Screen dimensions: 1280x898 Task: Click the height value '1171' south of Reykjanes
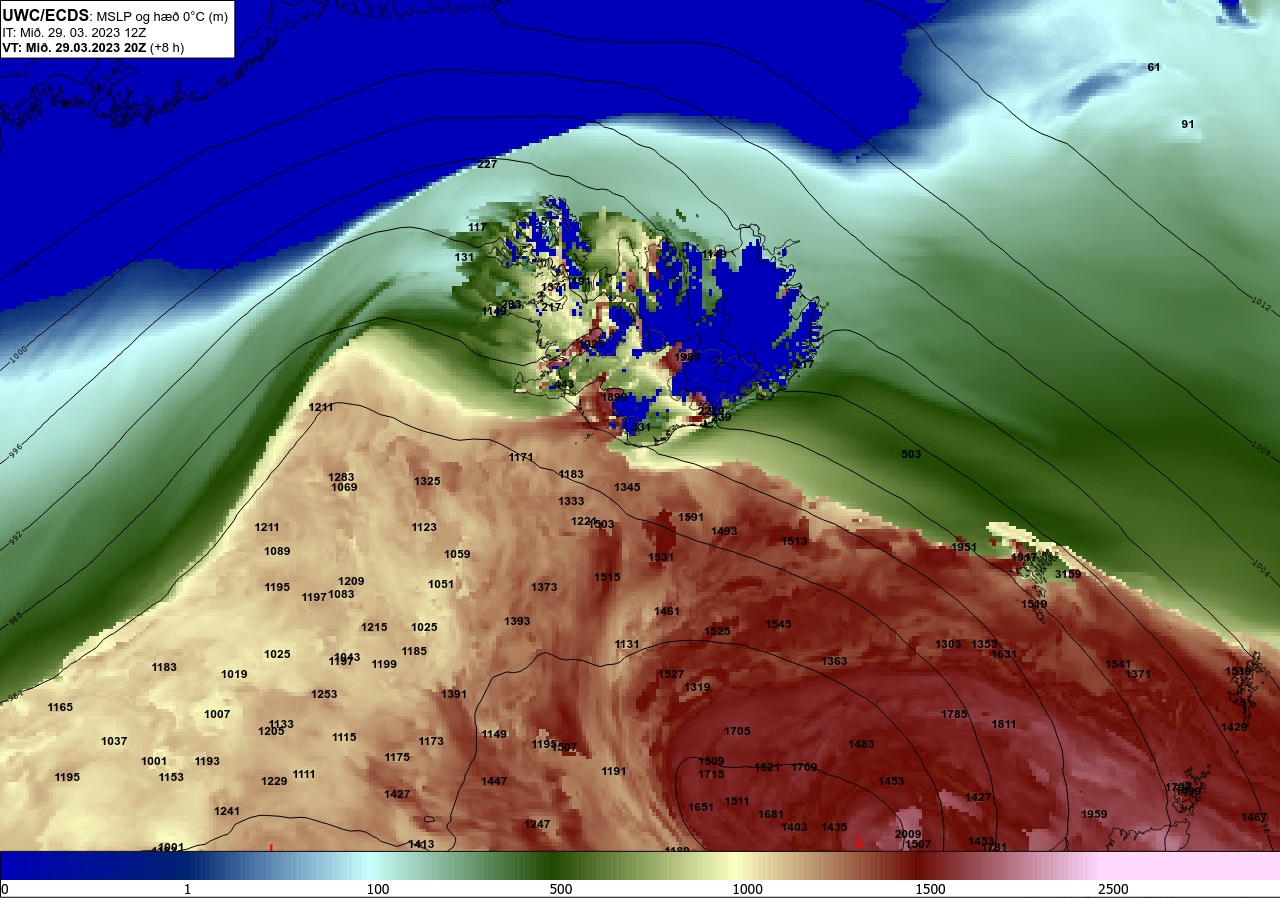[521, 457]
